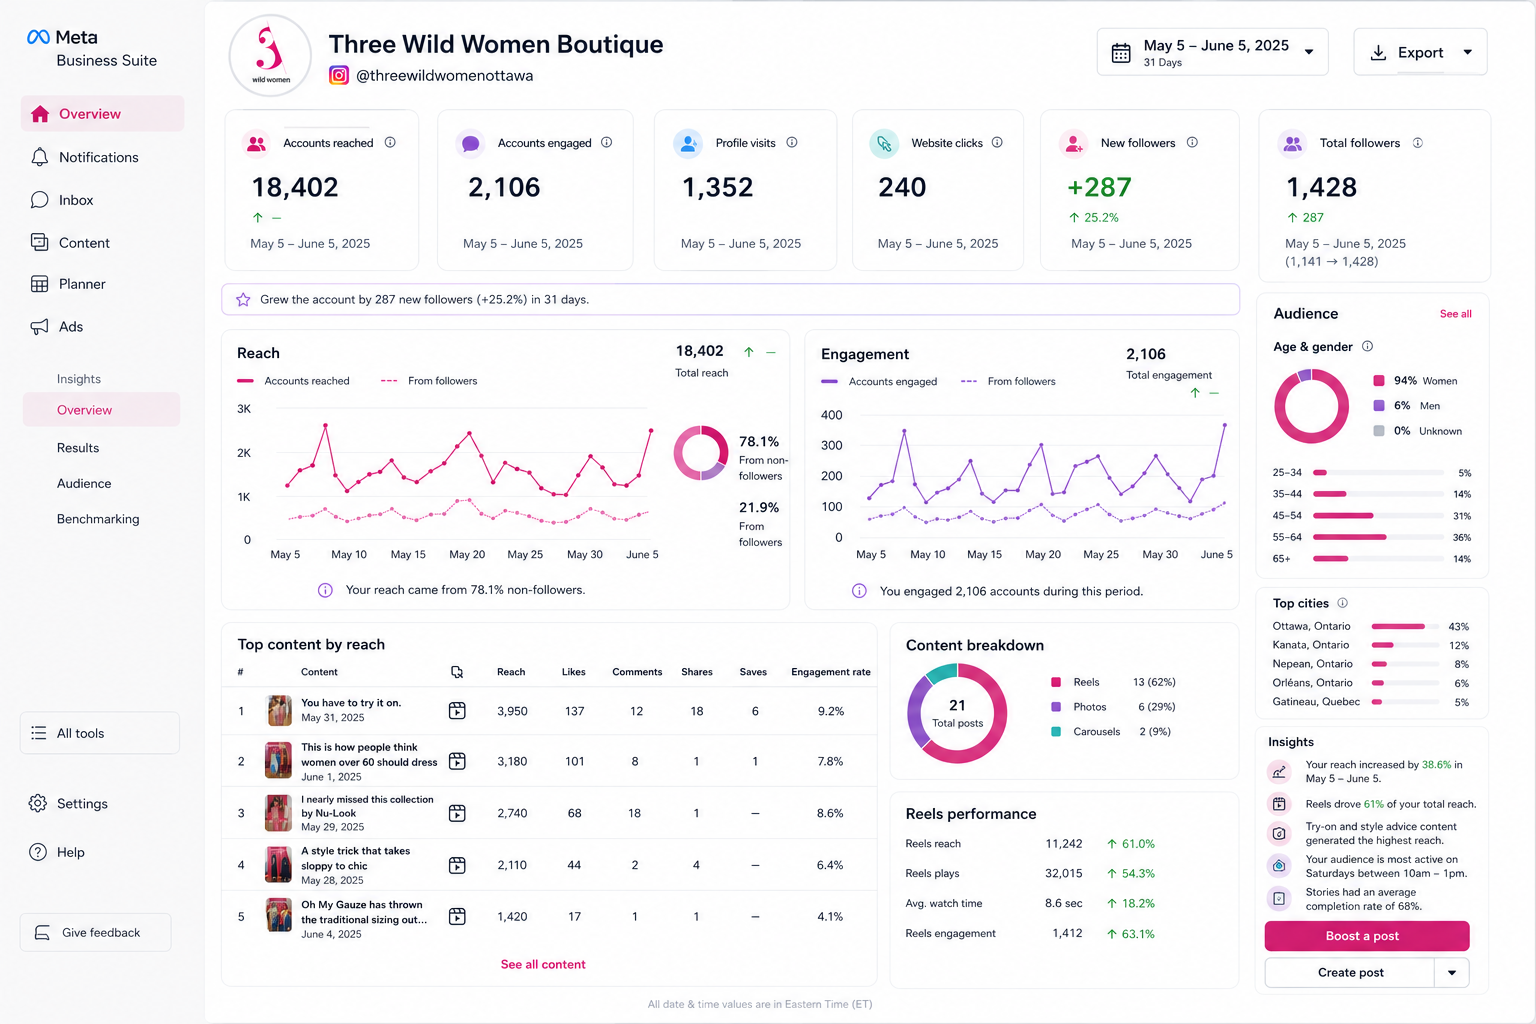This screenshot has height=1024, width=1536.
Task: Click Top cities info icon
Action: [x=1343, y=603]
